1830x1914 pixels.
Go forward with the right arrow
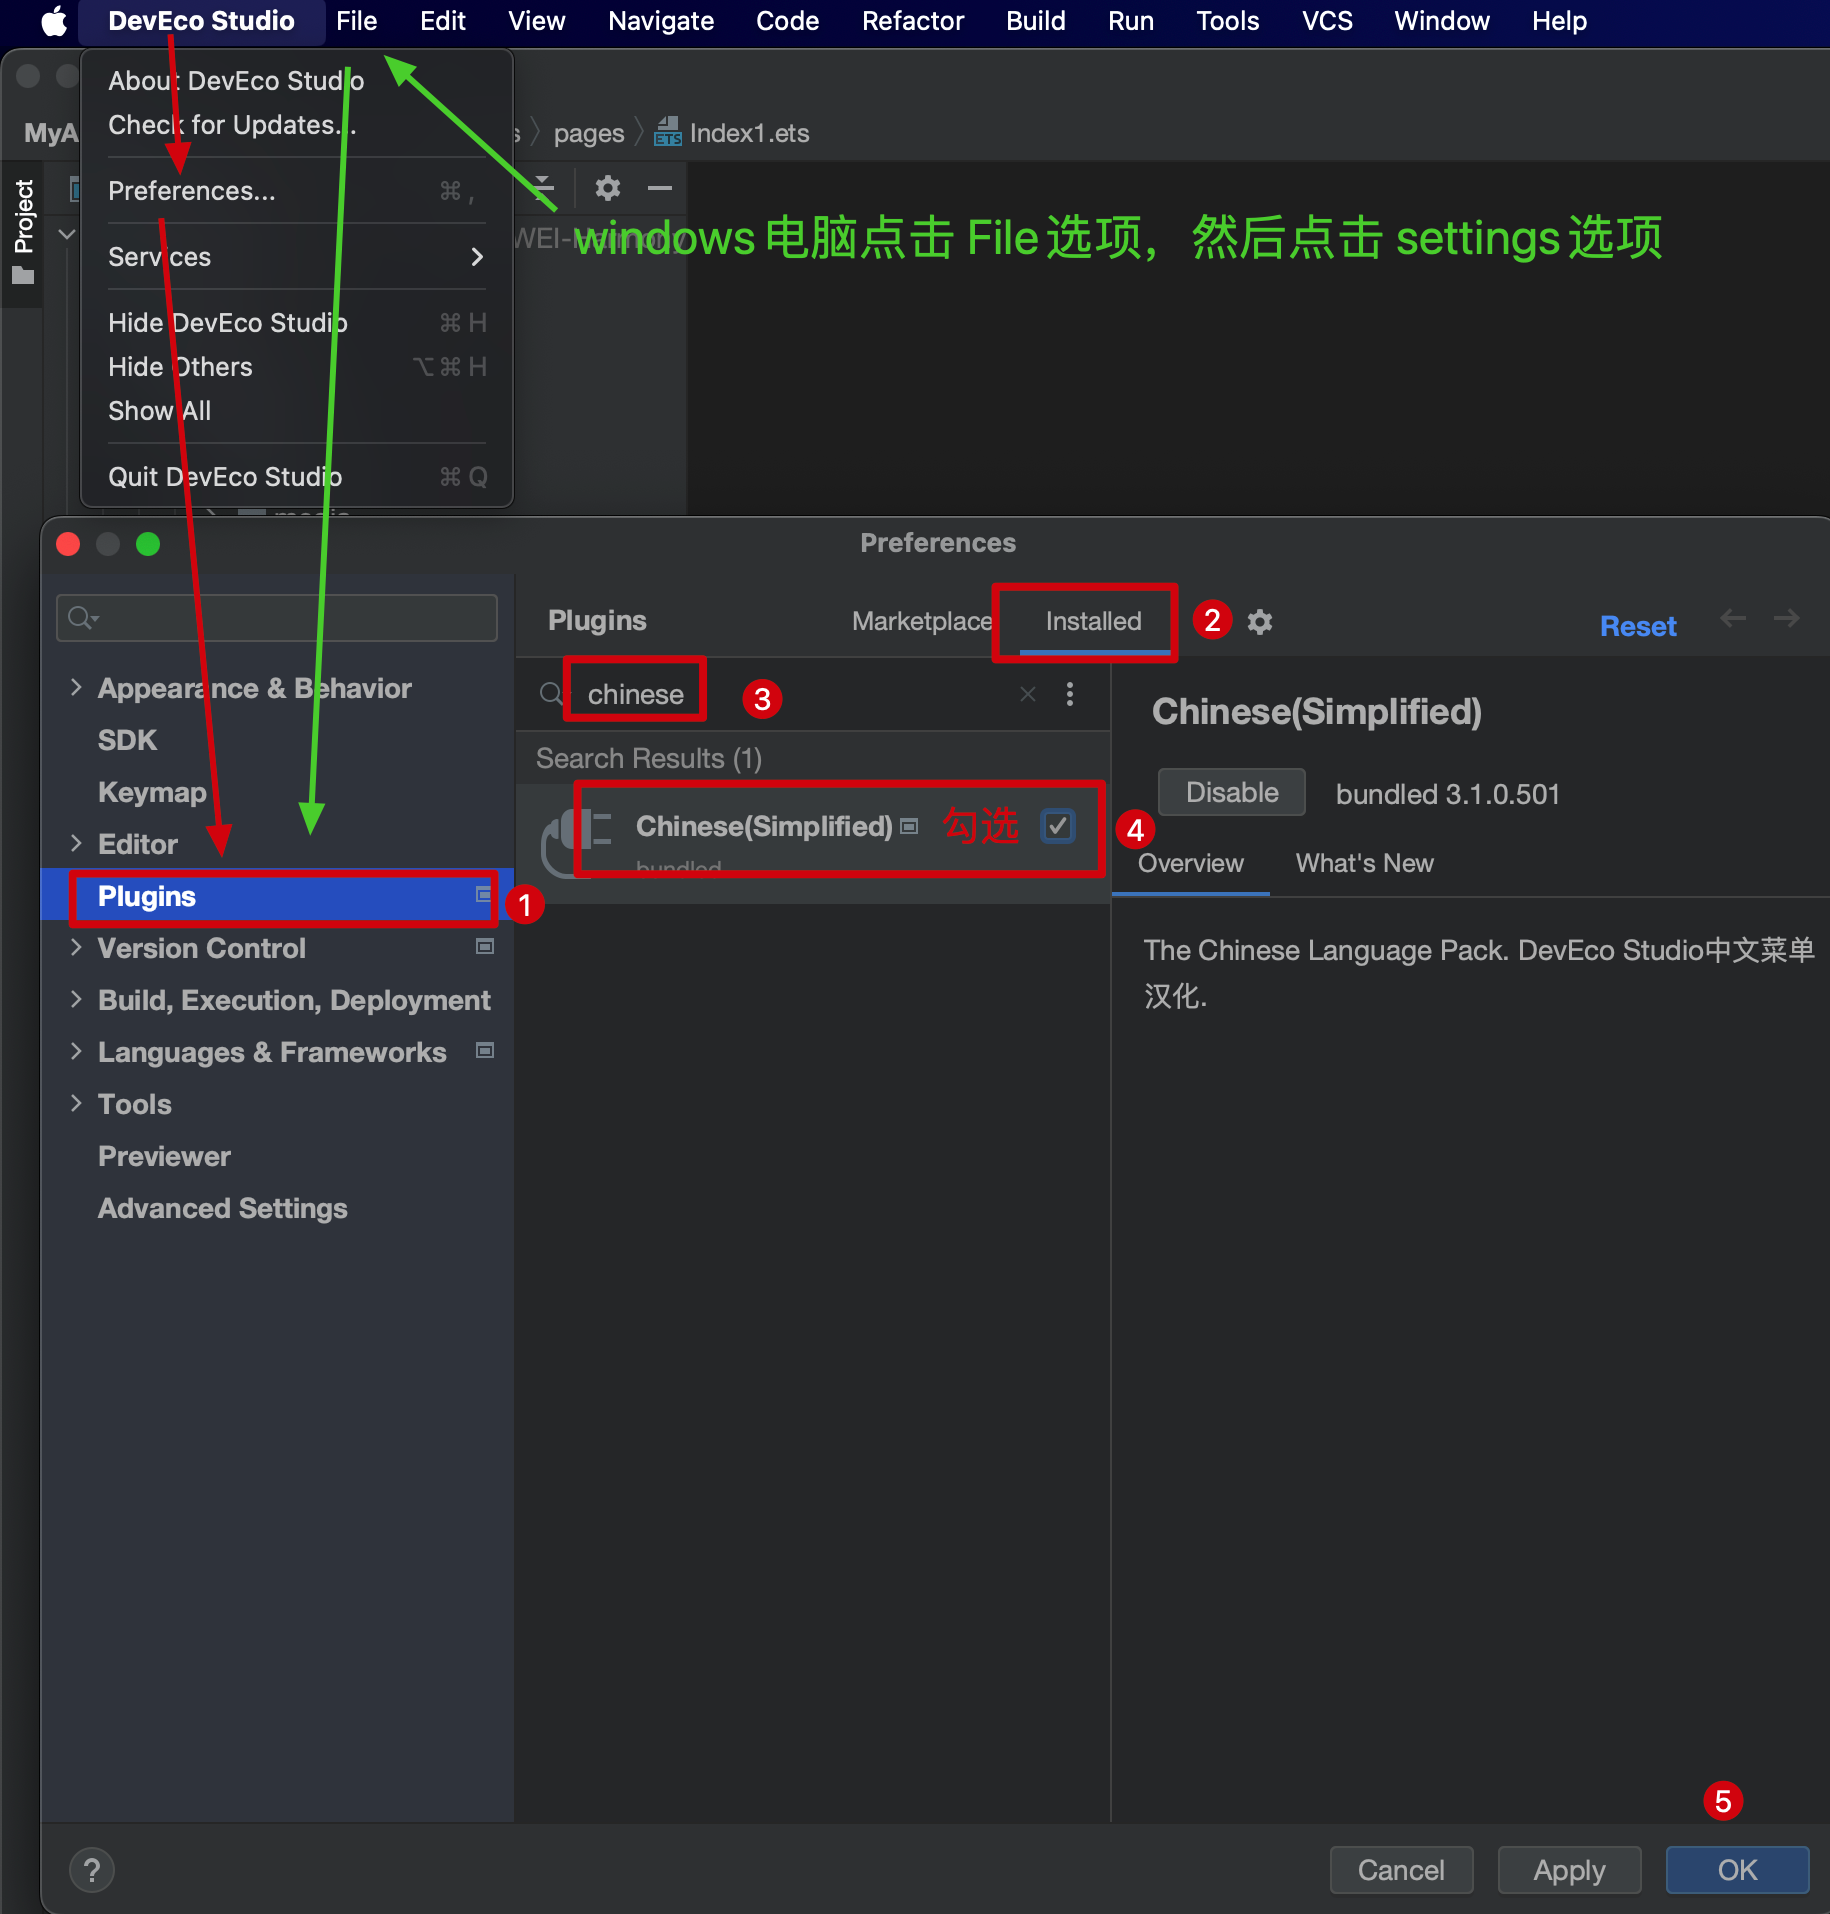coord(1787,618)
